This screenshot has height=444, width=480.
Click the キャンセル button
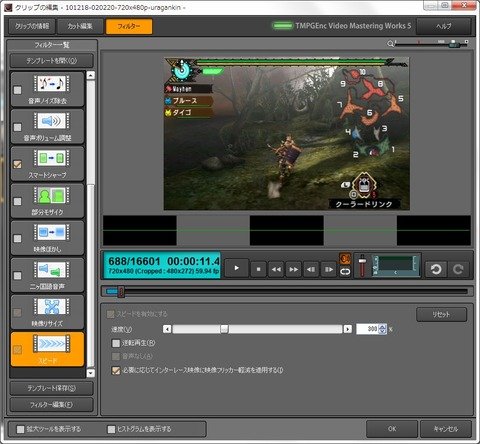click(446, 429)
